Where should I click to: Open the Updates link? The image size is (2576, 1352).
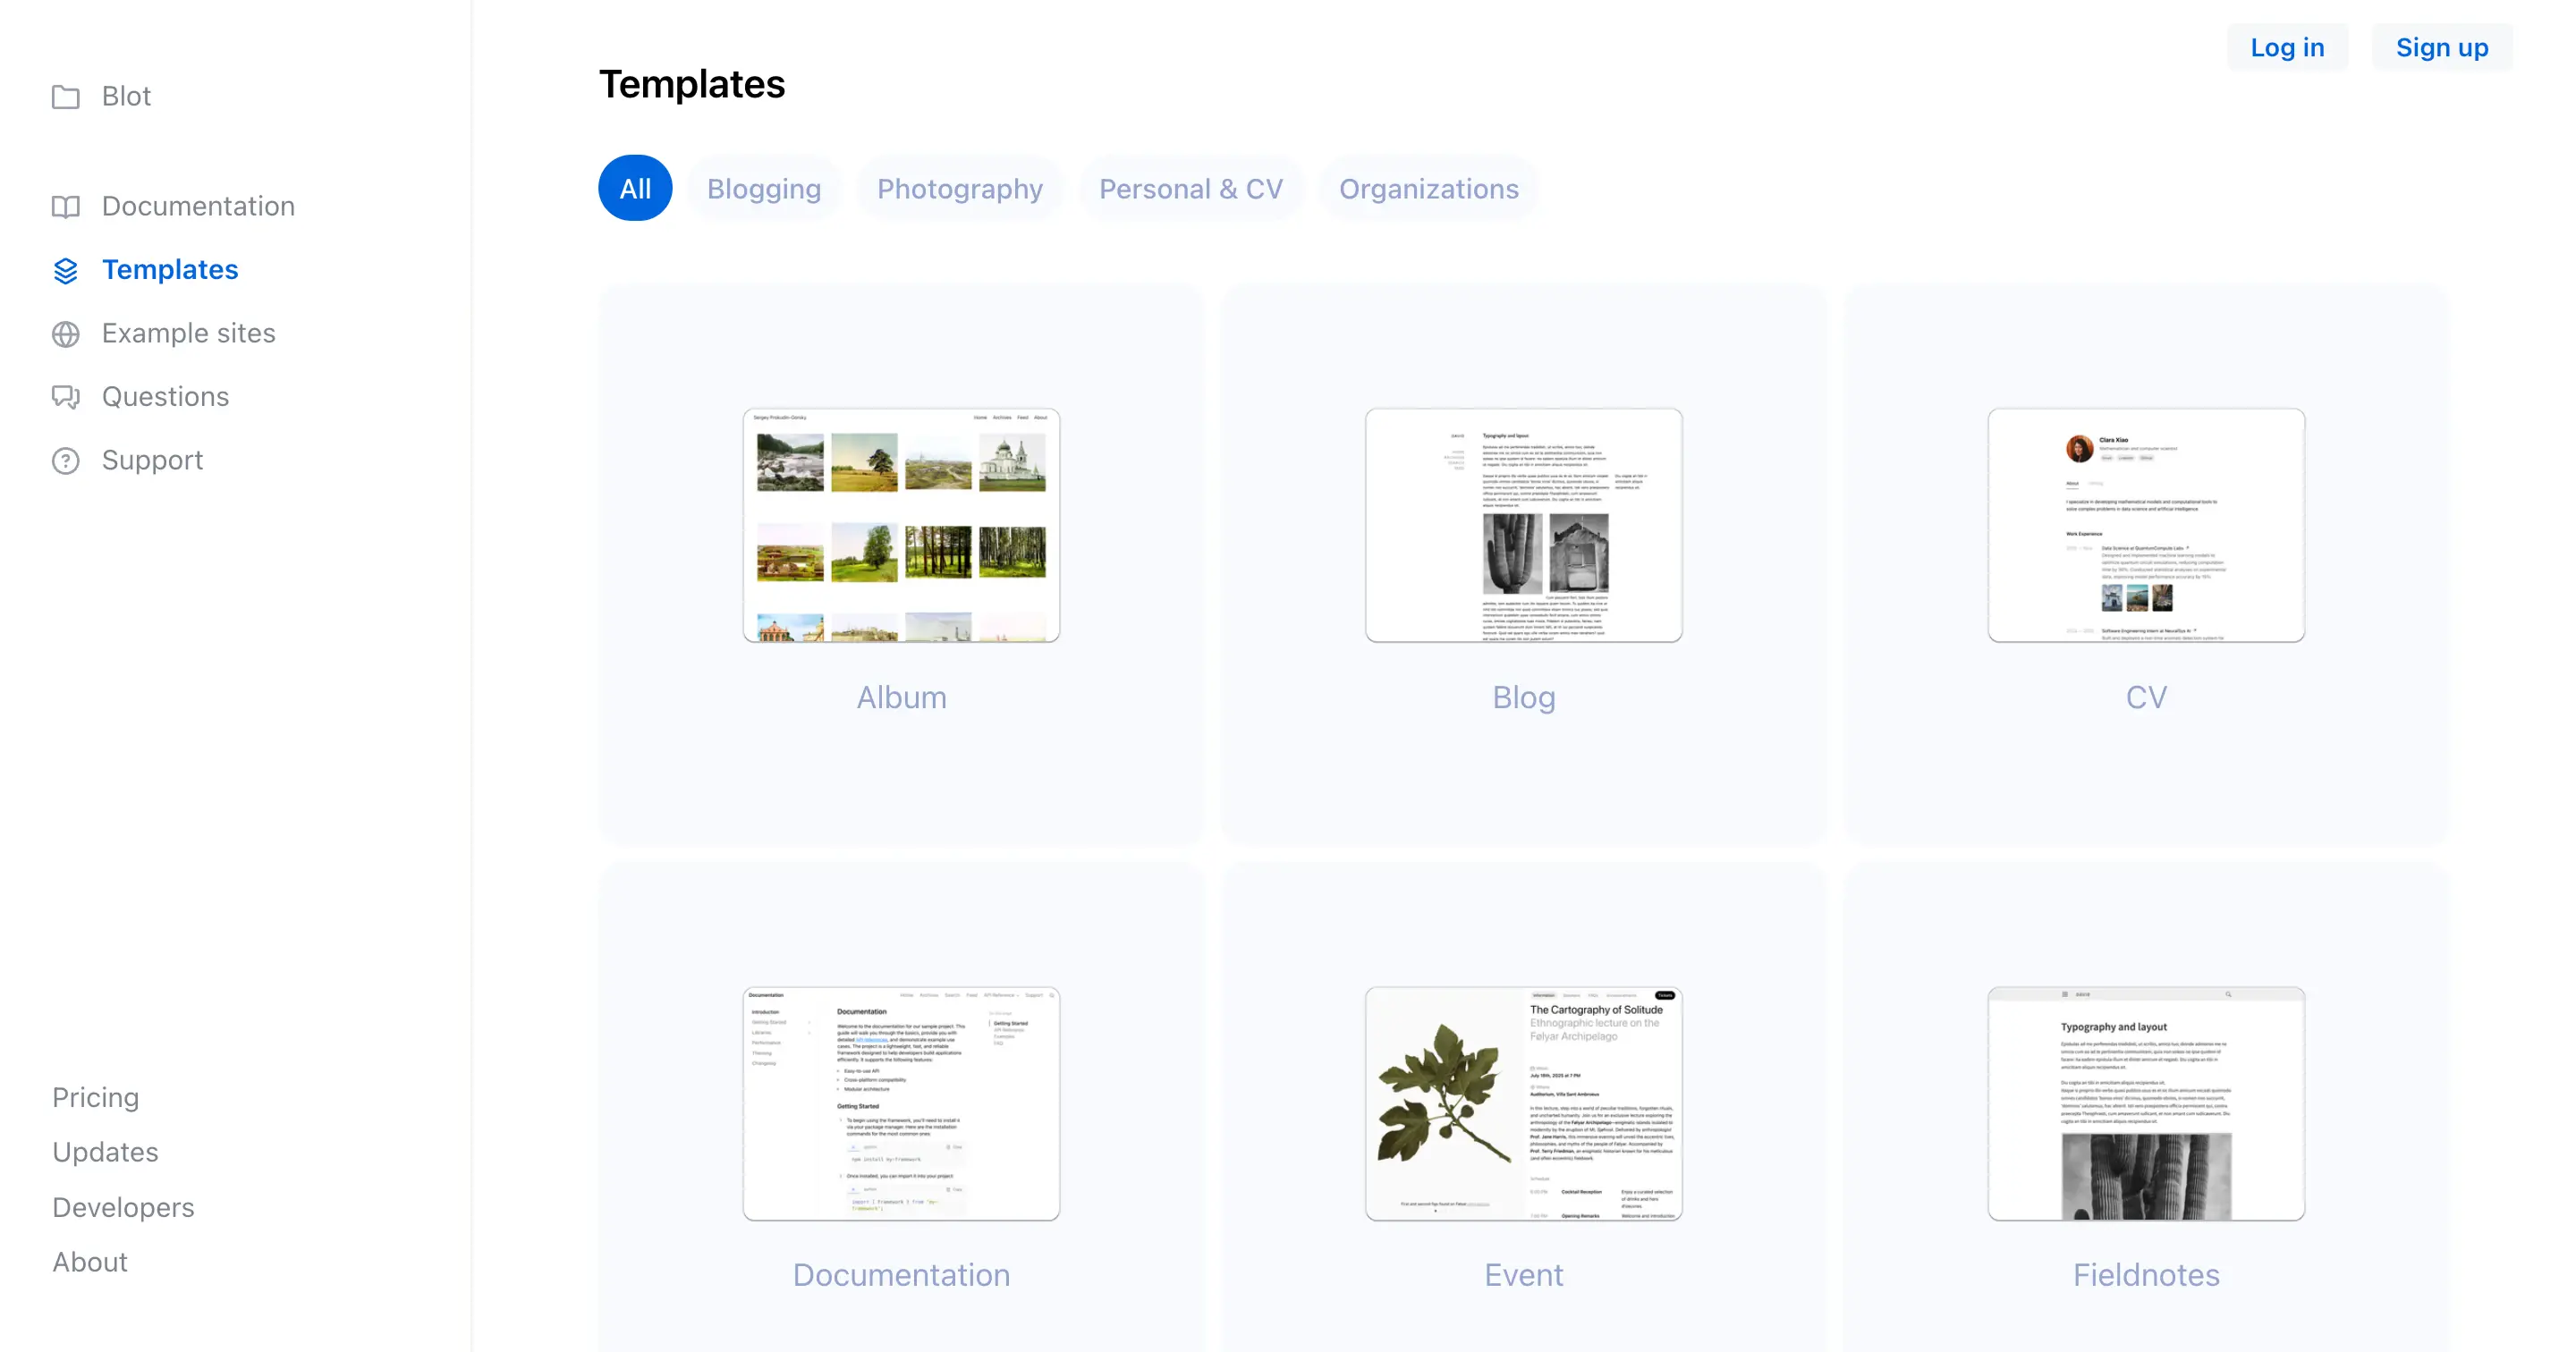(x=105, y=1152)
